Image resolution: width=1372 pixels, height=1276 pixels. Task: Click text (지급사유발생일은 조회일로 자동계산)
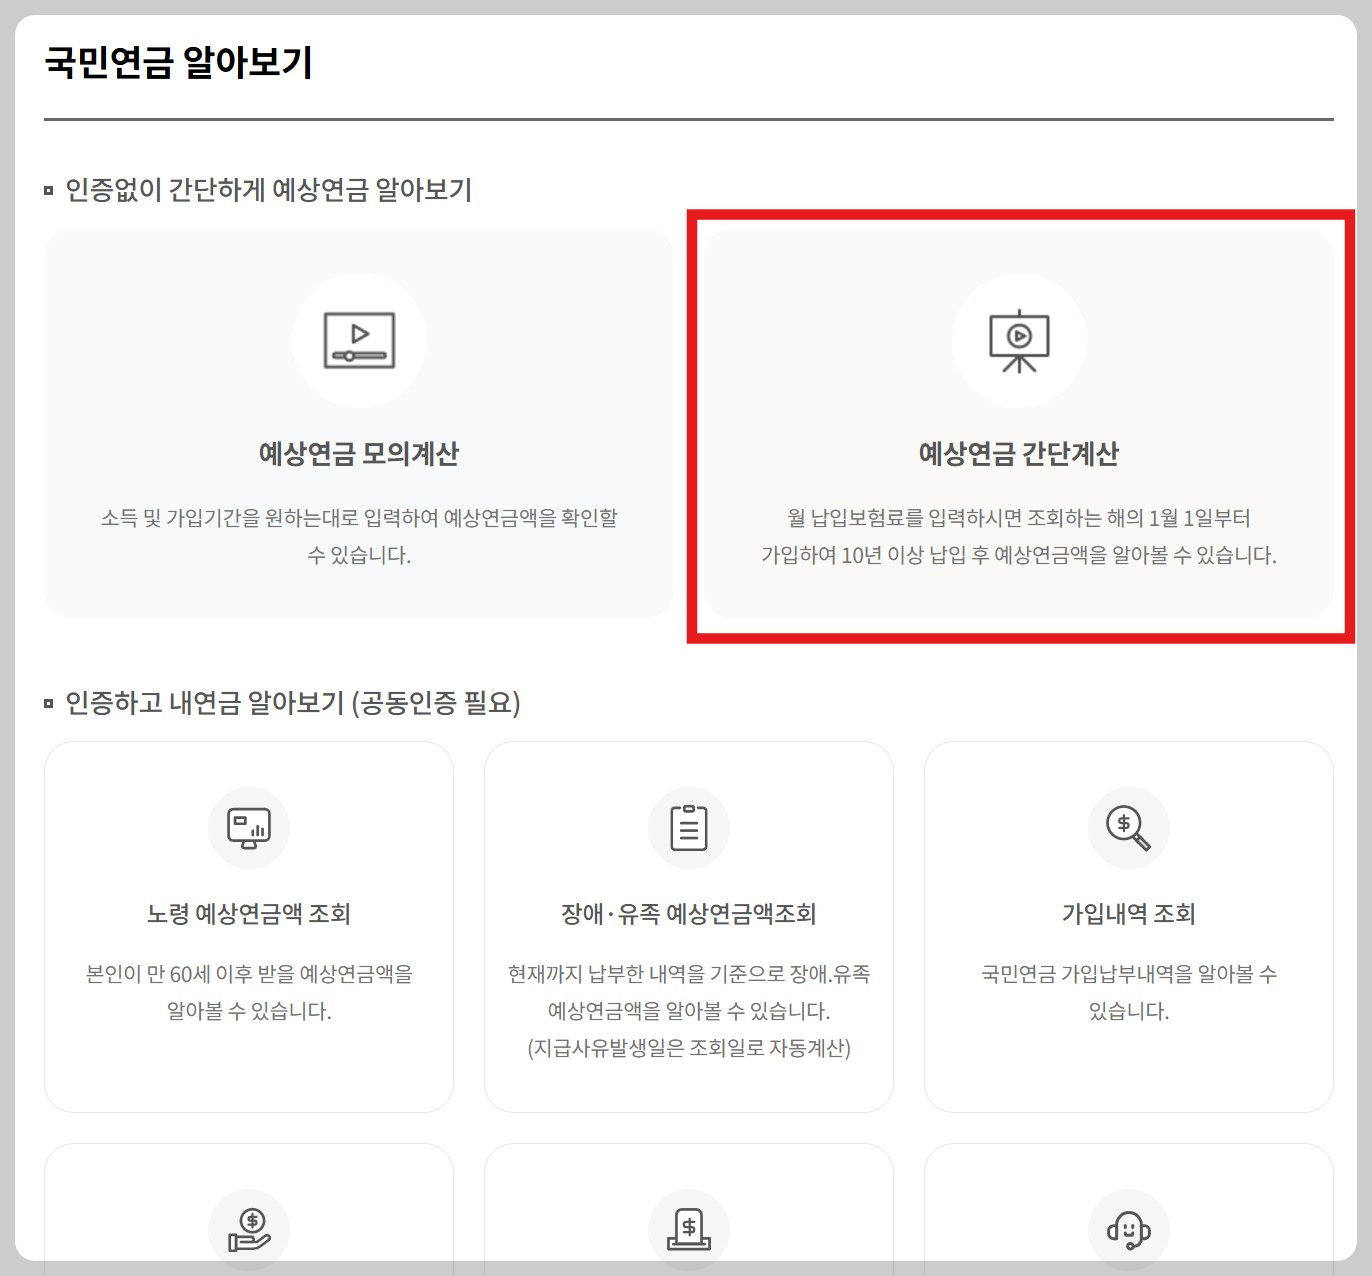tap(689, 1048)
